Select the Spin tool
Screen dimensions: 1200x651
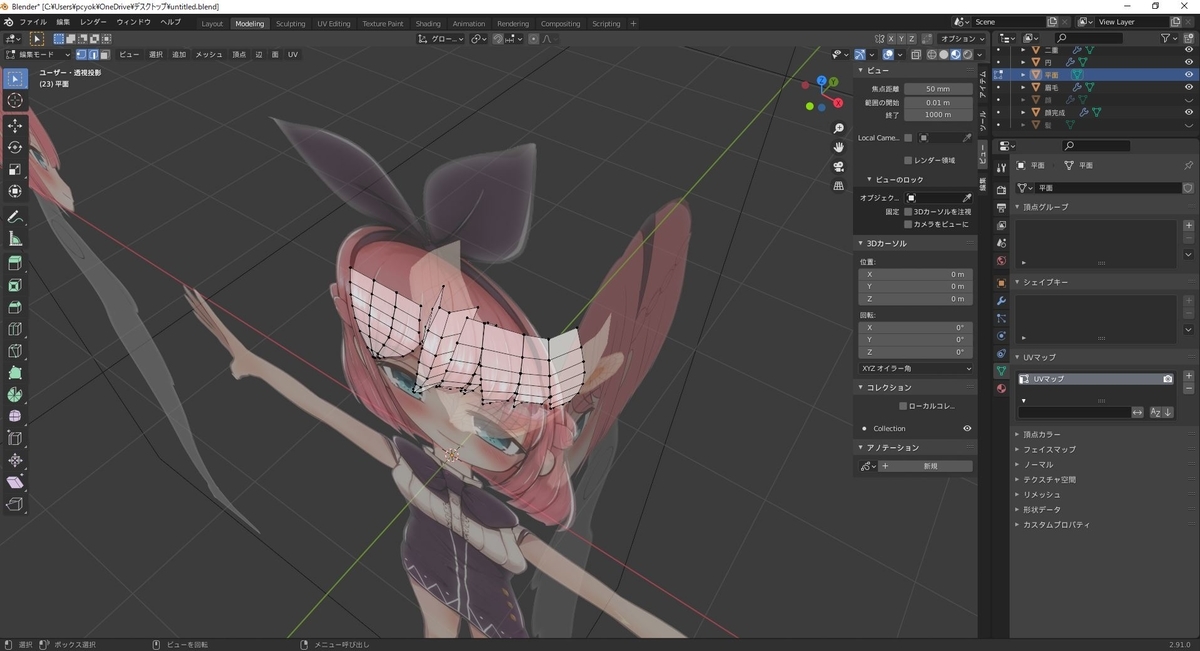15,395
